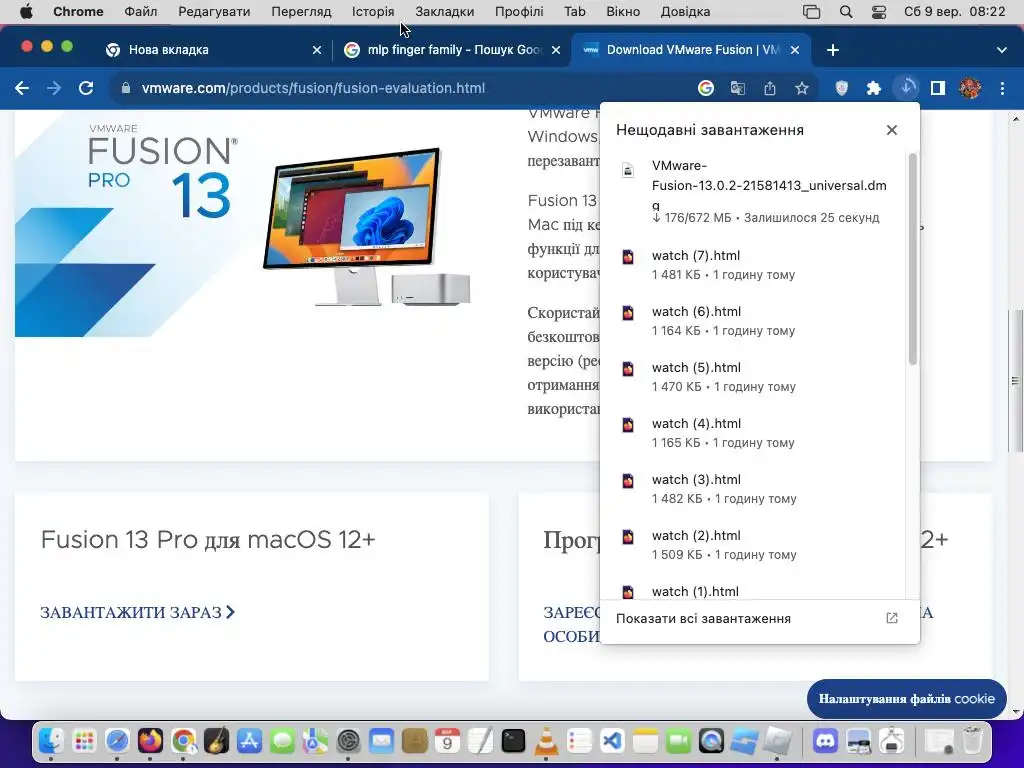This screenshot has height=768, width=1024.
Task: Click the file icon next to watch (4).html
Action: [628, 424]
